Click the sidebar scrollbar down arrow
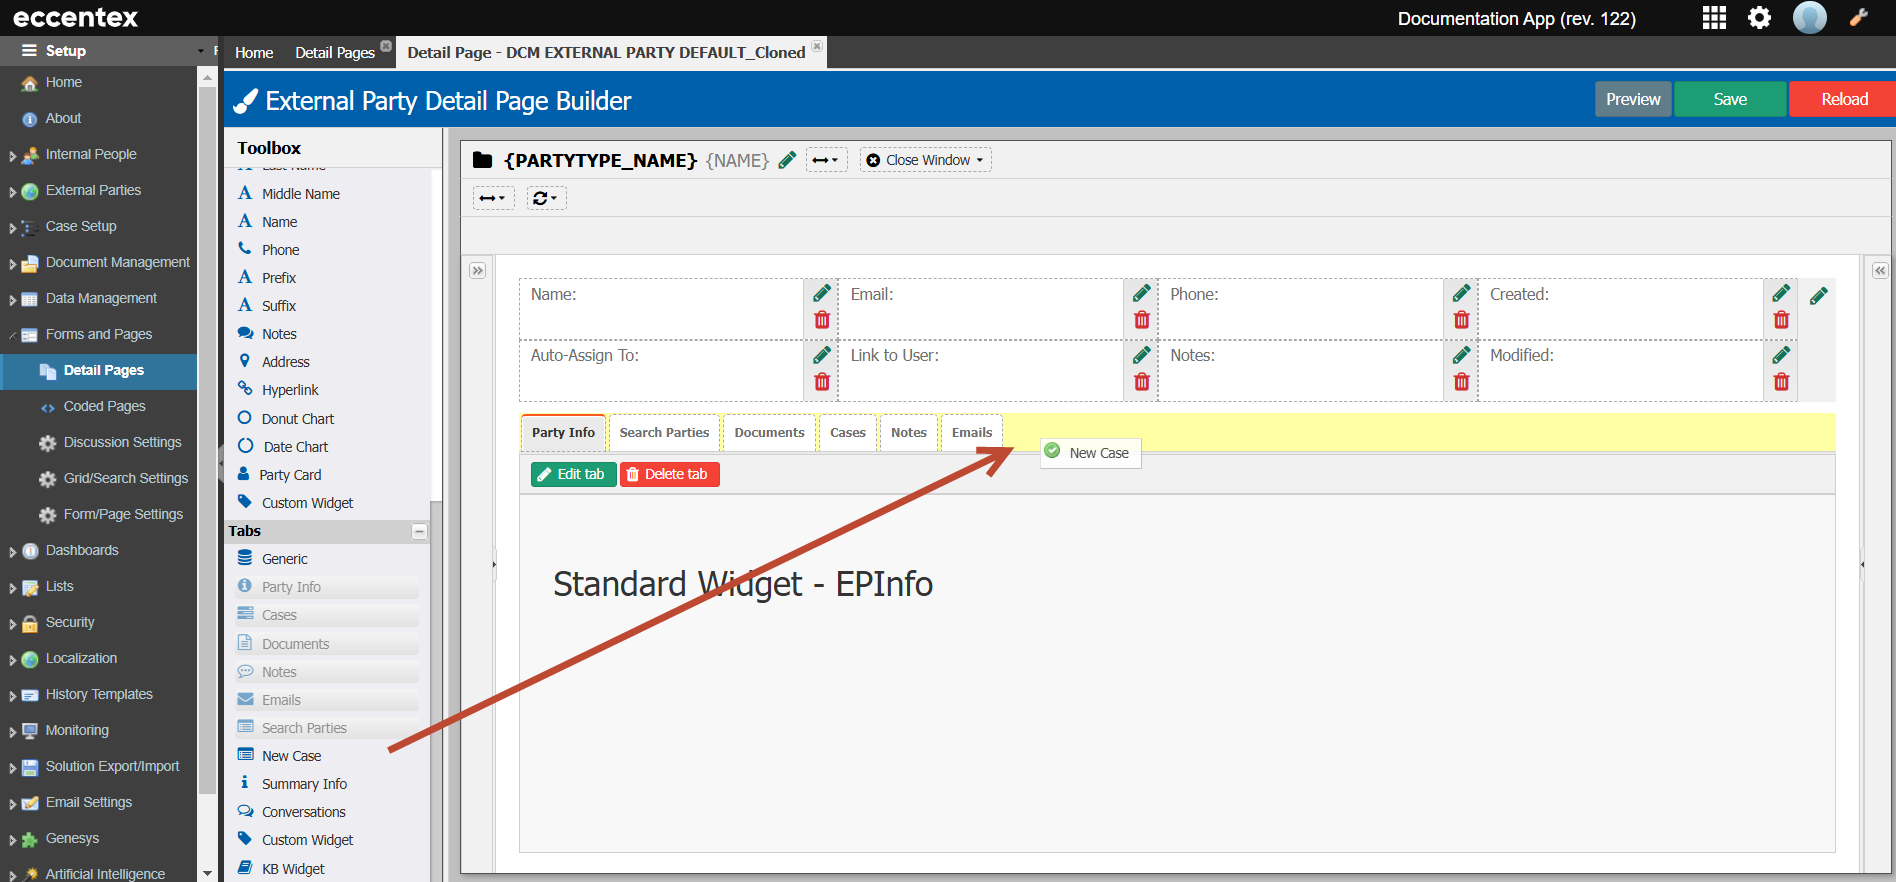Image resolution: width=1896 pixels, height=882 pixels. click(x=207, y=874)
